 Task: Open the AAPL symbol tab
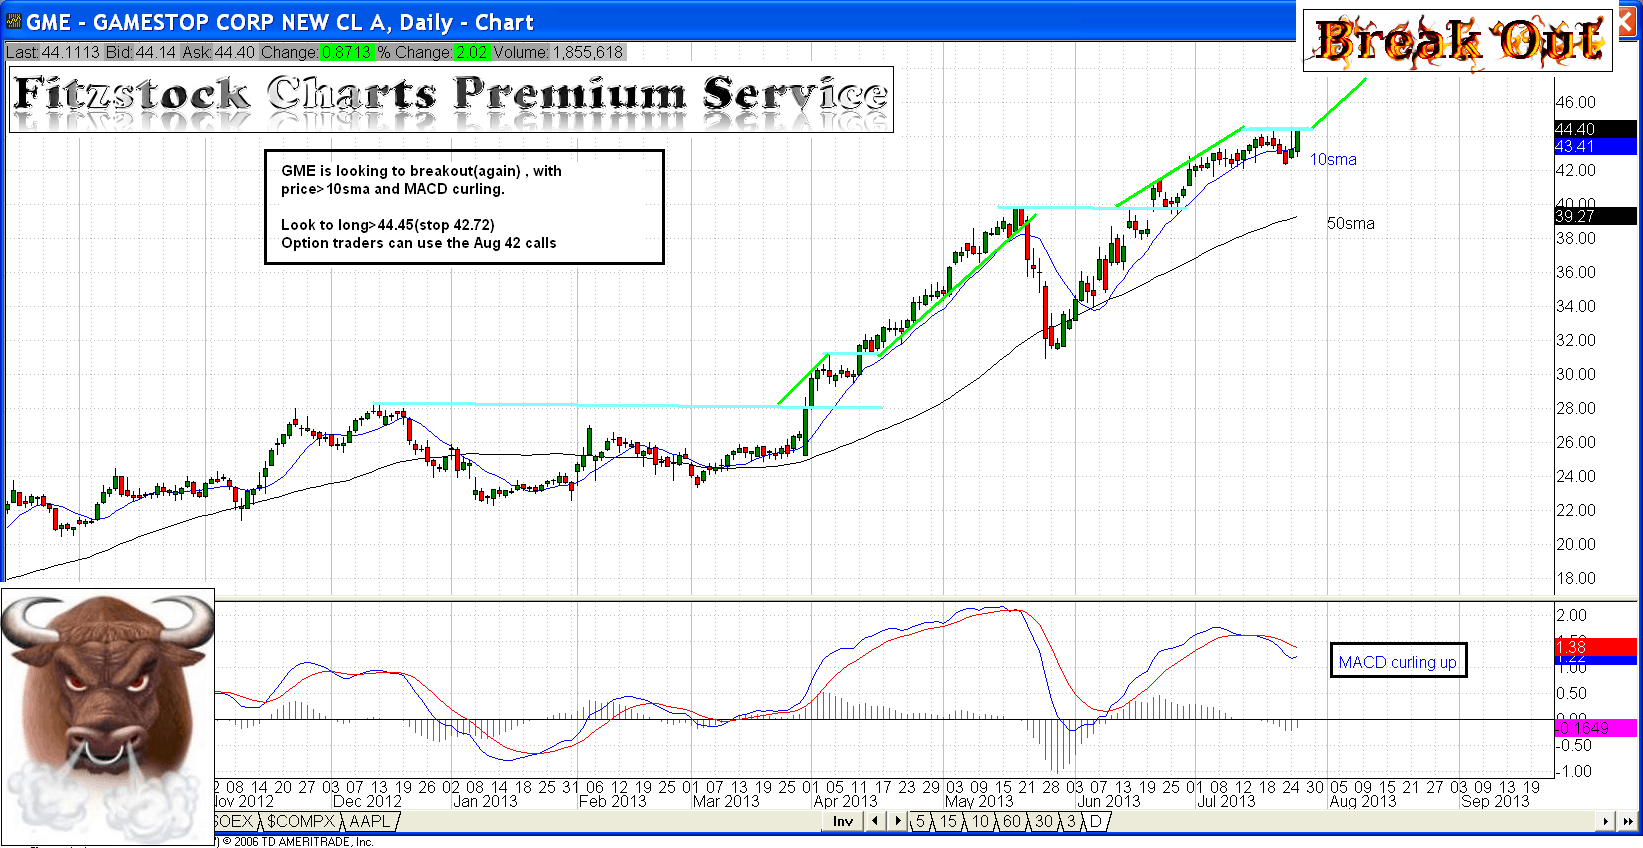coord(370,821)
